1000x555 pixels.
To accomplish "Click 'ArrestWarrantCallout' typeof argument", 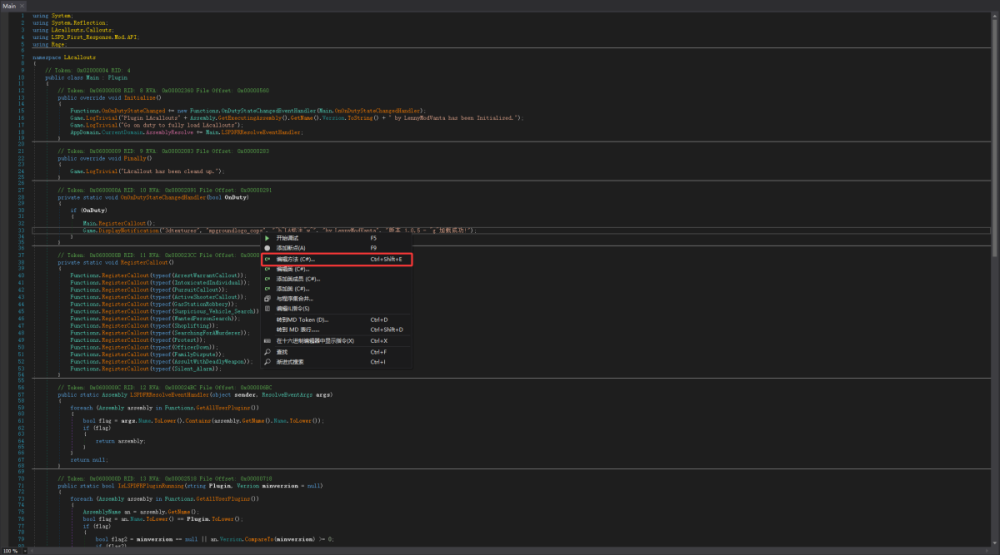I will 208,276.
